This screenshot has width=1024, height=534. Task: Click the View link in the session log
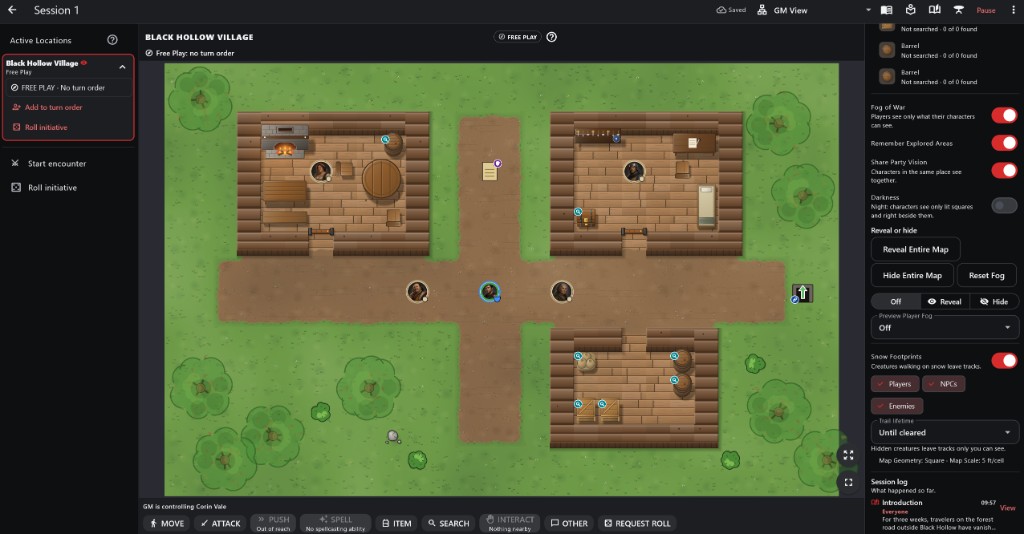tap(1008, 508)
